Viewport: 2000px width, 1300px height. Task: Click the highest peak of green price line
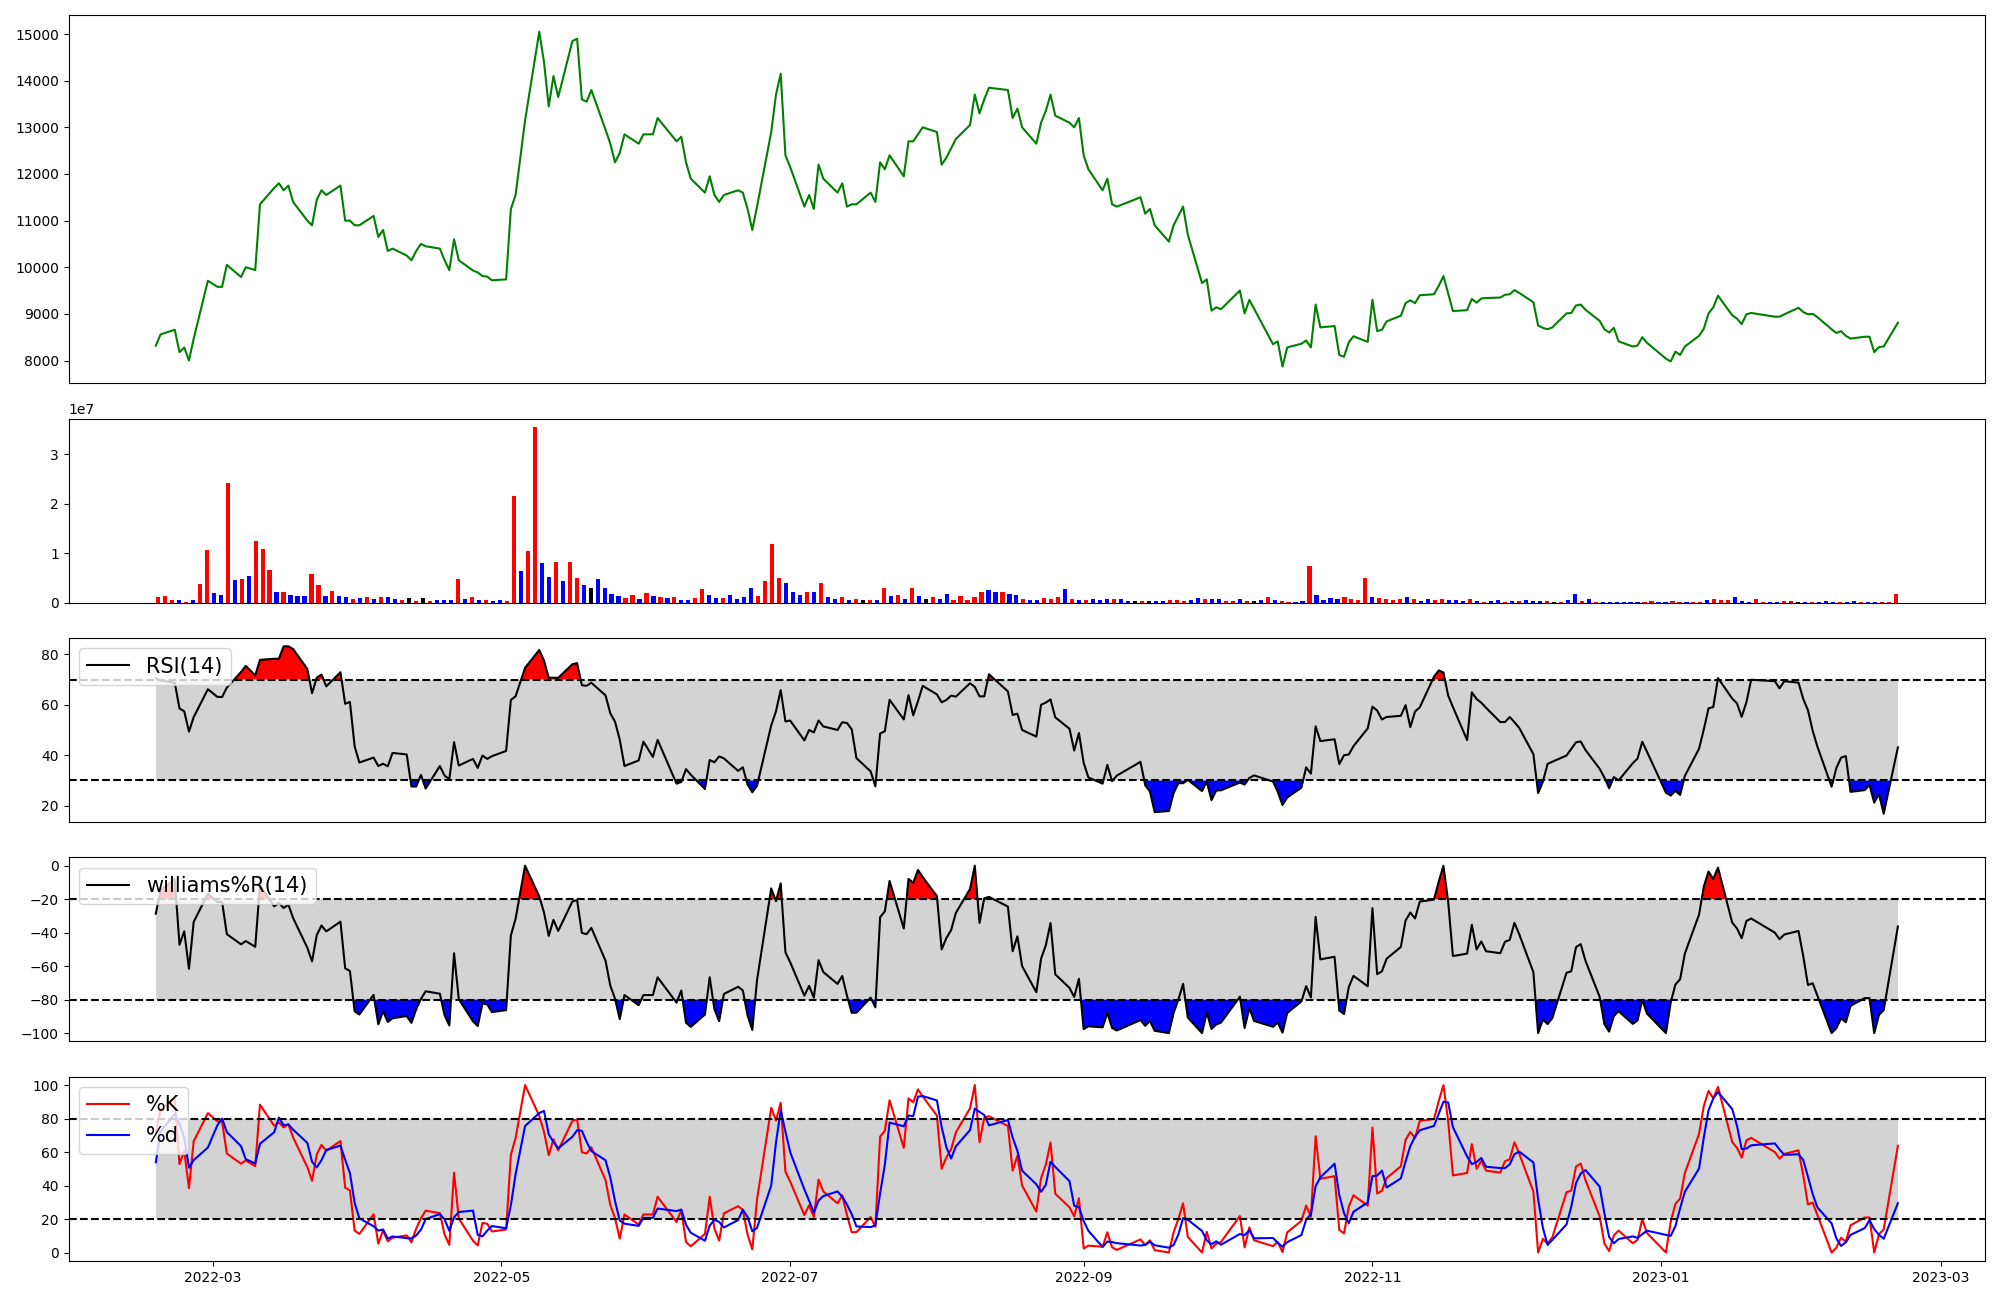tap(539, 32)
